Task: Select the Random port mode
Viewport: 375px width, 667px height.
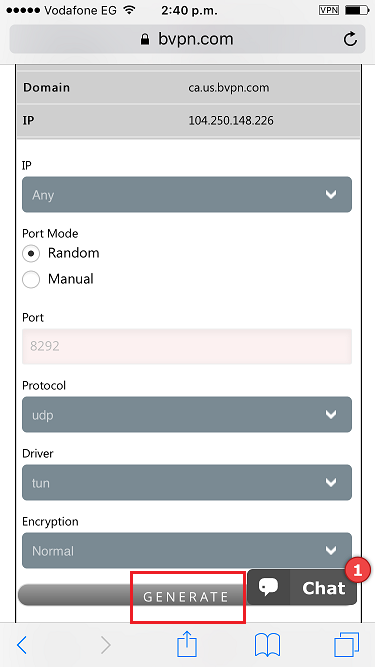Action: [31, 253]
